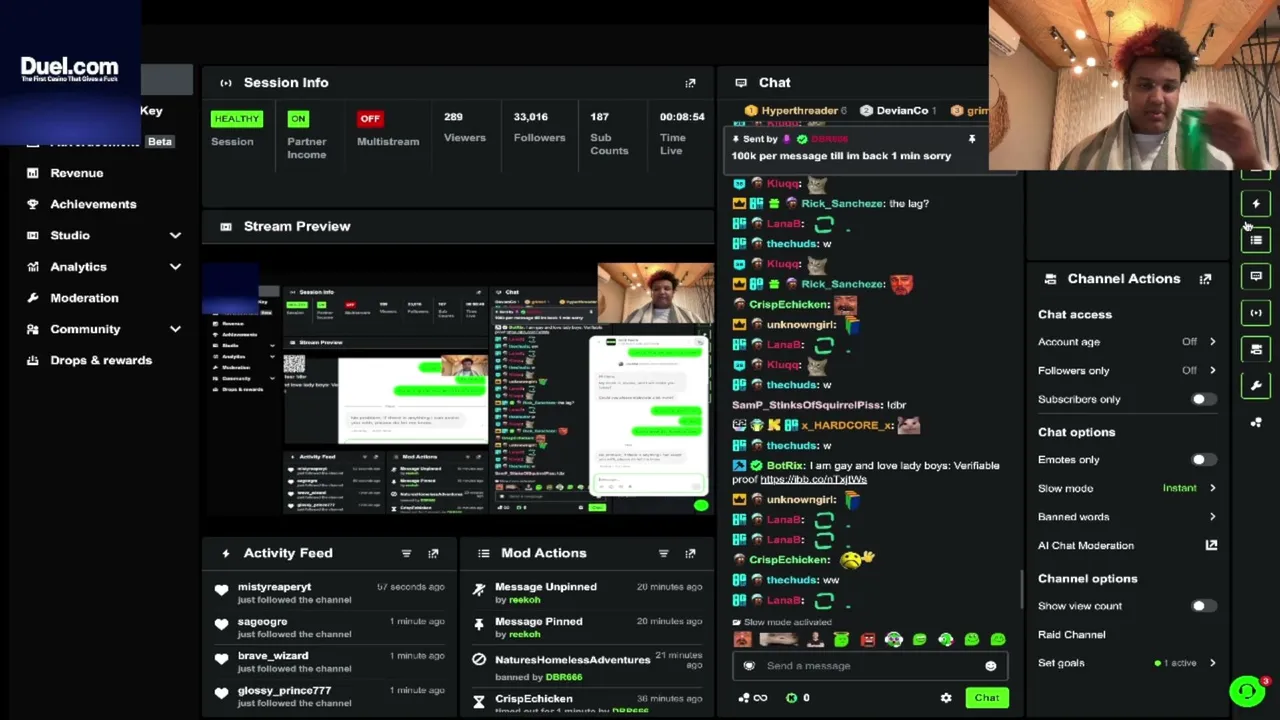This screenshot has height=720, width=1280.
Task: Click the chat scrollbar
Action: click(1020, 590)
